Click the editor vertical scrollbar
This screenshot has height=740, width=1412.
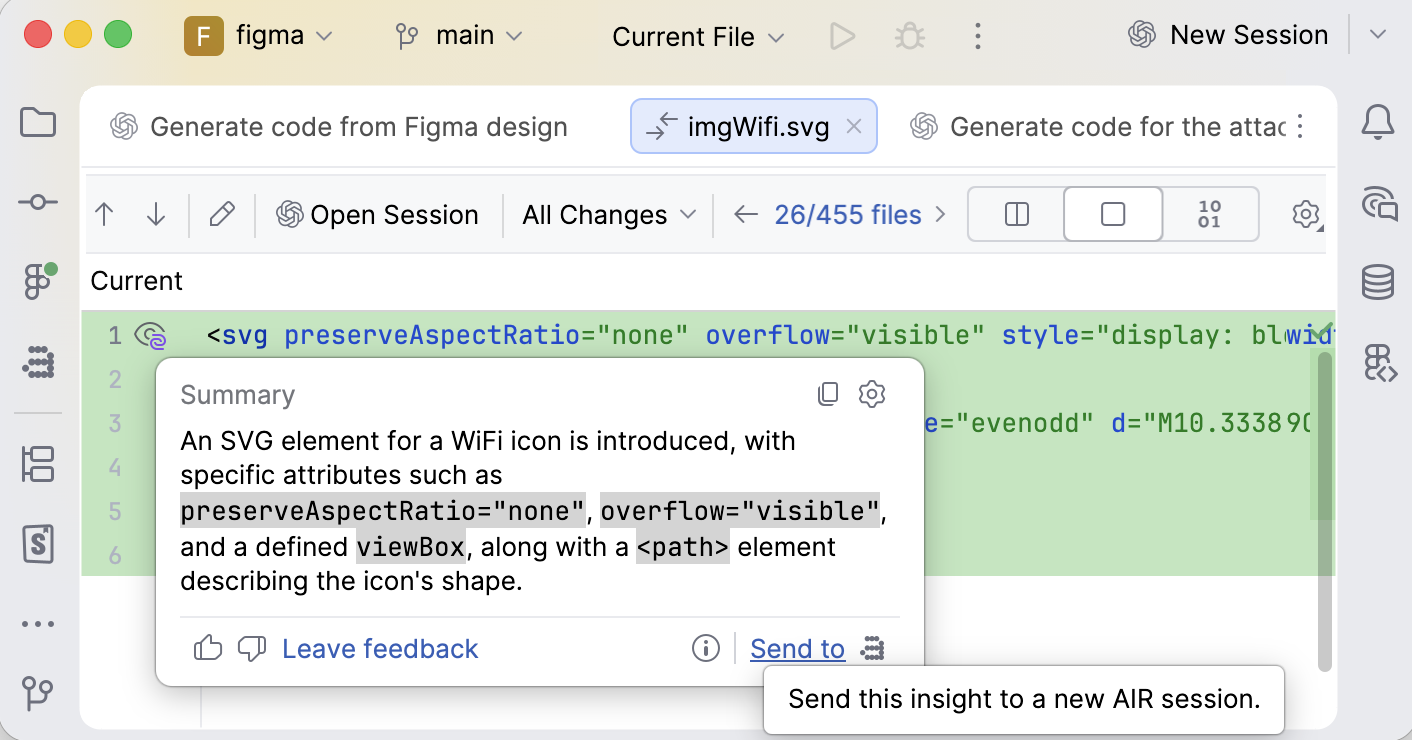(x=1324, y=510)
